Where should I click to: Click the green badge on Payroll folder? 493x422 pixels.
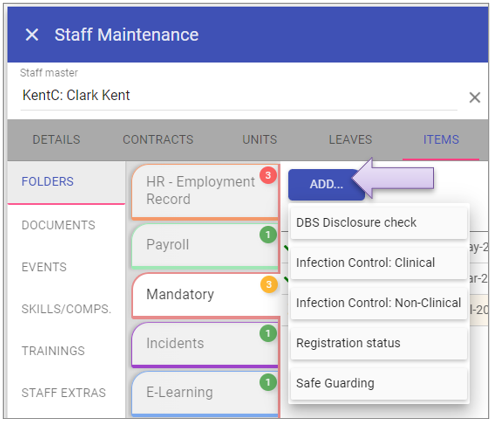[x=268, y=235]
